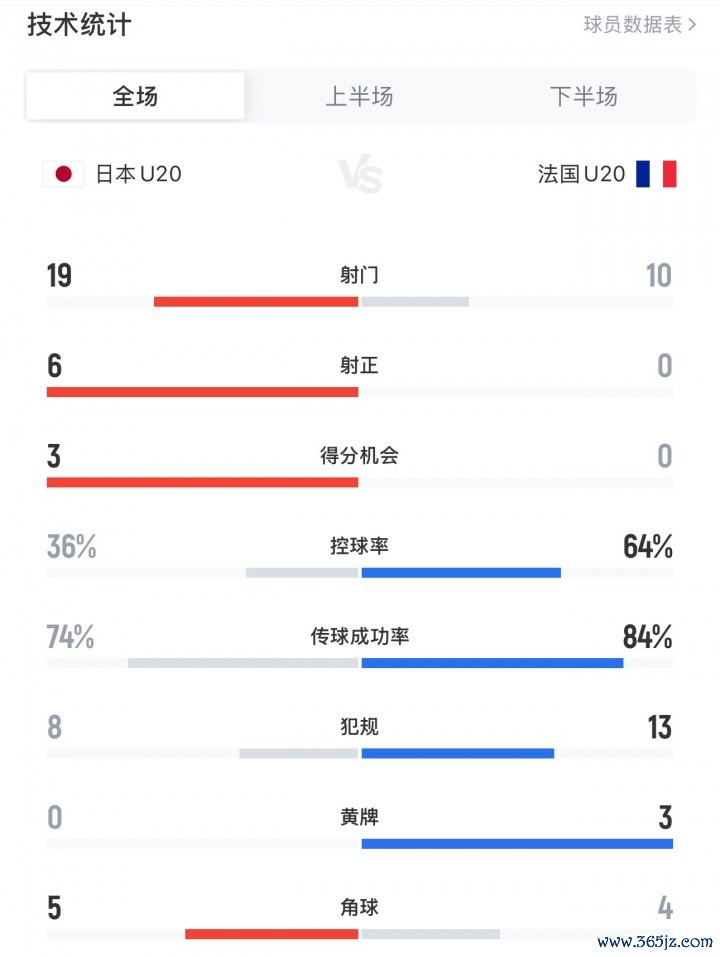Screen dimensions: 720x957
Task: Click the 犯规 fouls stat label
Action: click(359, 727)
